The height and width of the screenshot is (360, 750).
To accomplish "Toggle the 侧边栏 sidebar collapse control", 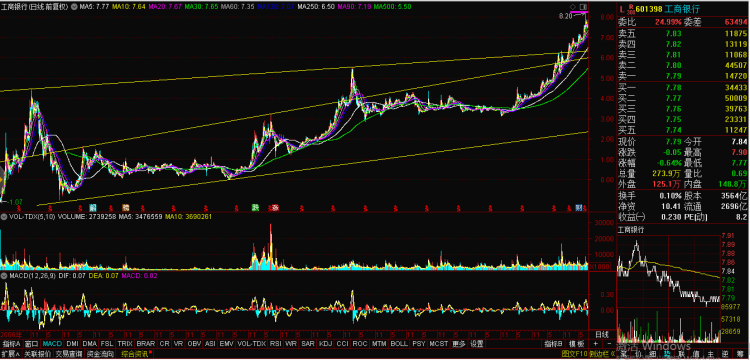I will coord(602,354).
